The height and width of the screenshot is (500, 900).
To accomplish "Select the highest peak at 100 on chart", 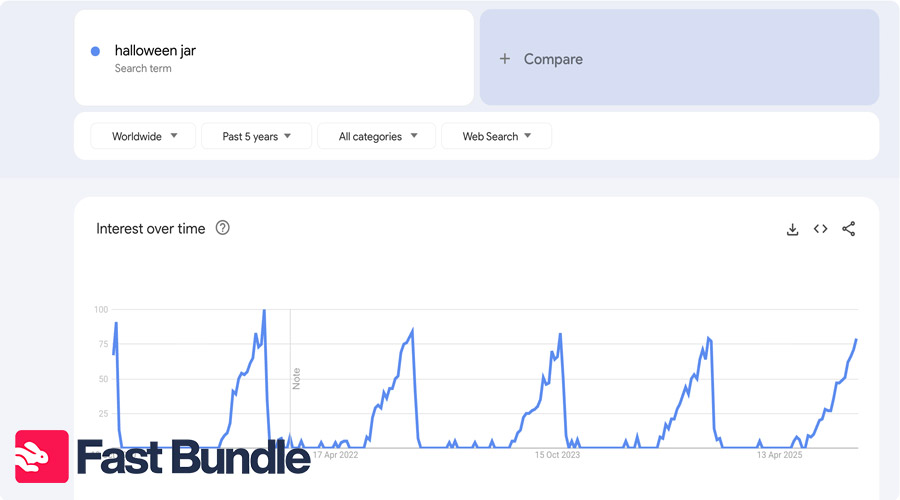I will [264, 311].
